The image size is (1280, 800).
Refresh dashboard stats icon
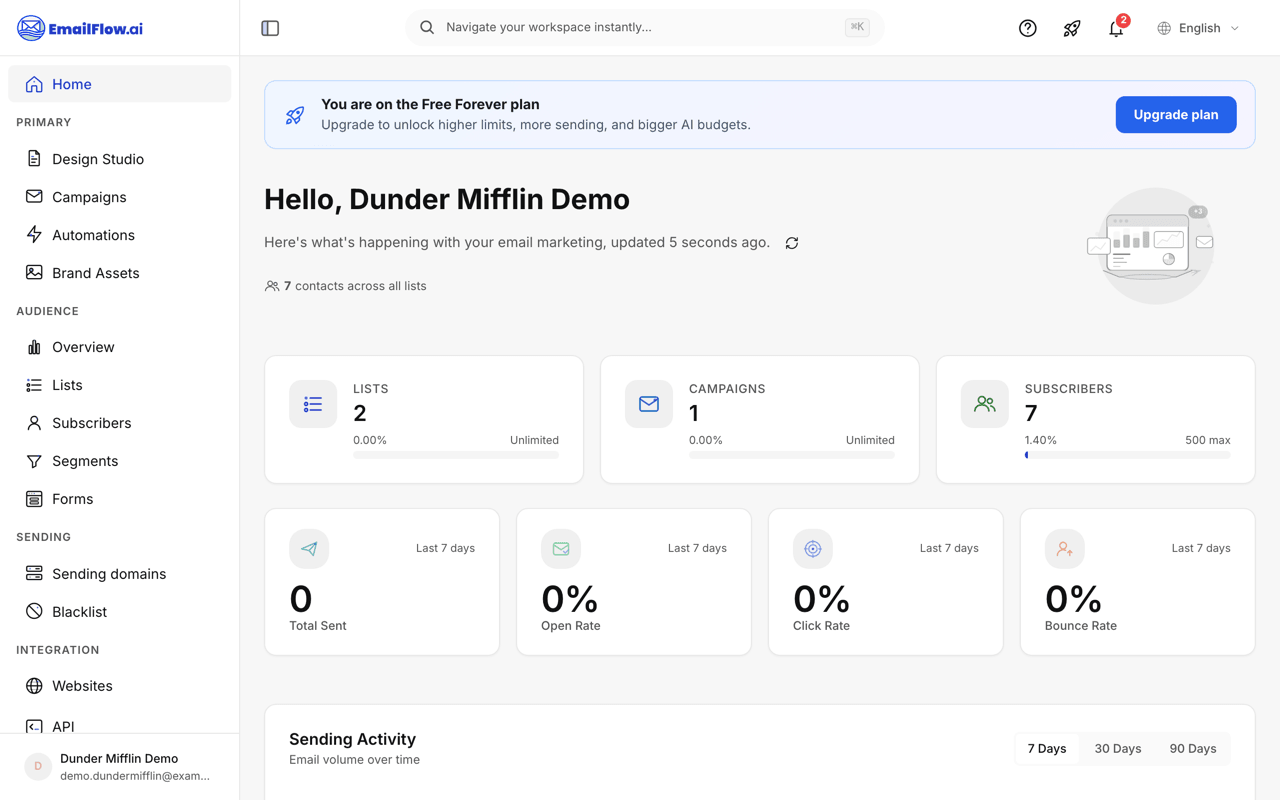(792, 243)
